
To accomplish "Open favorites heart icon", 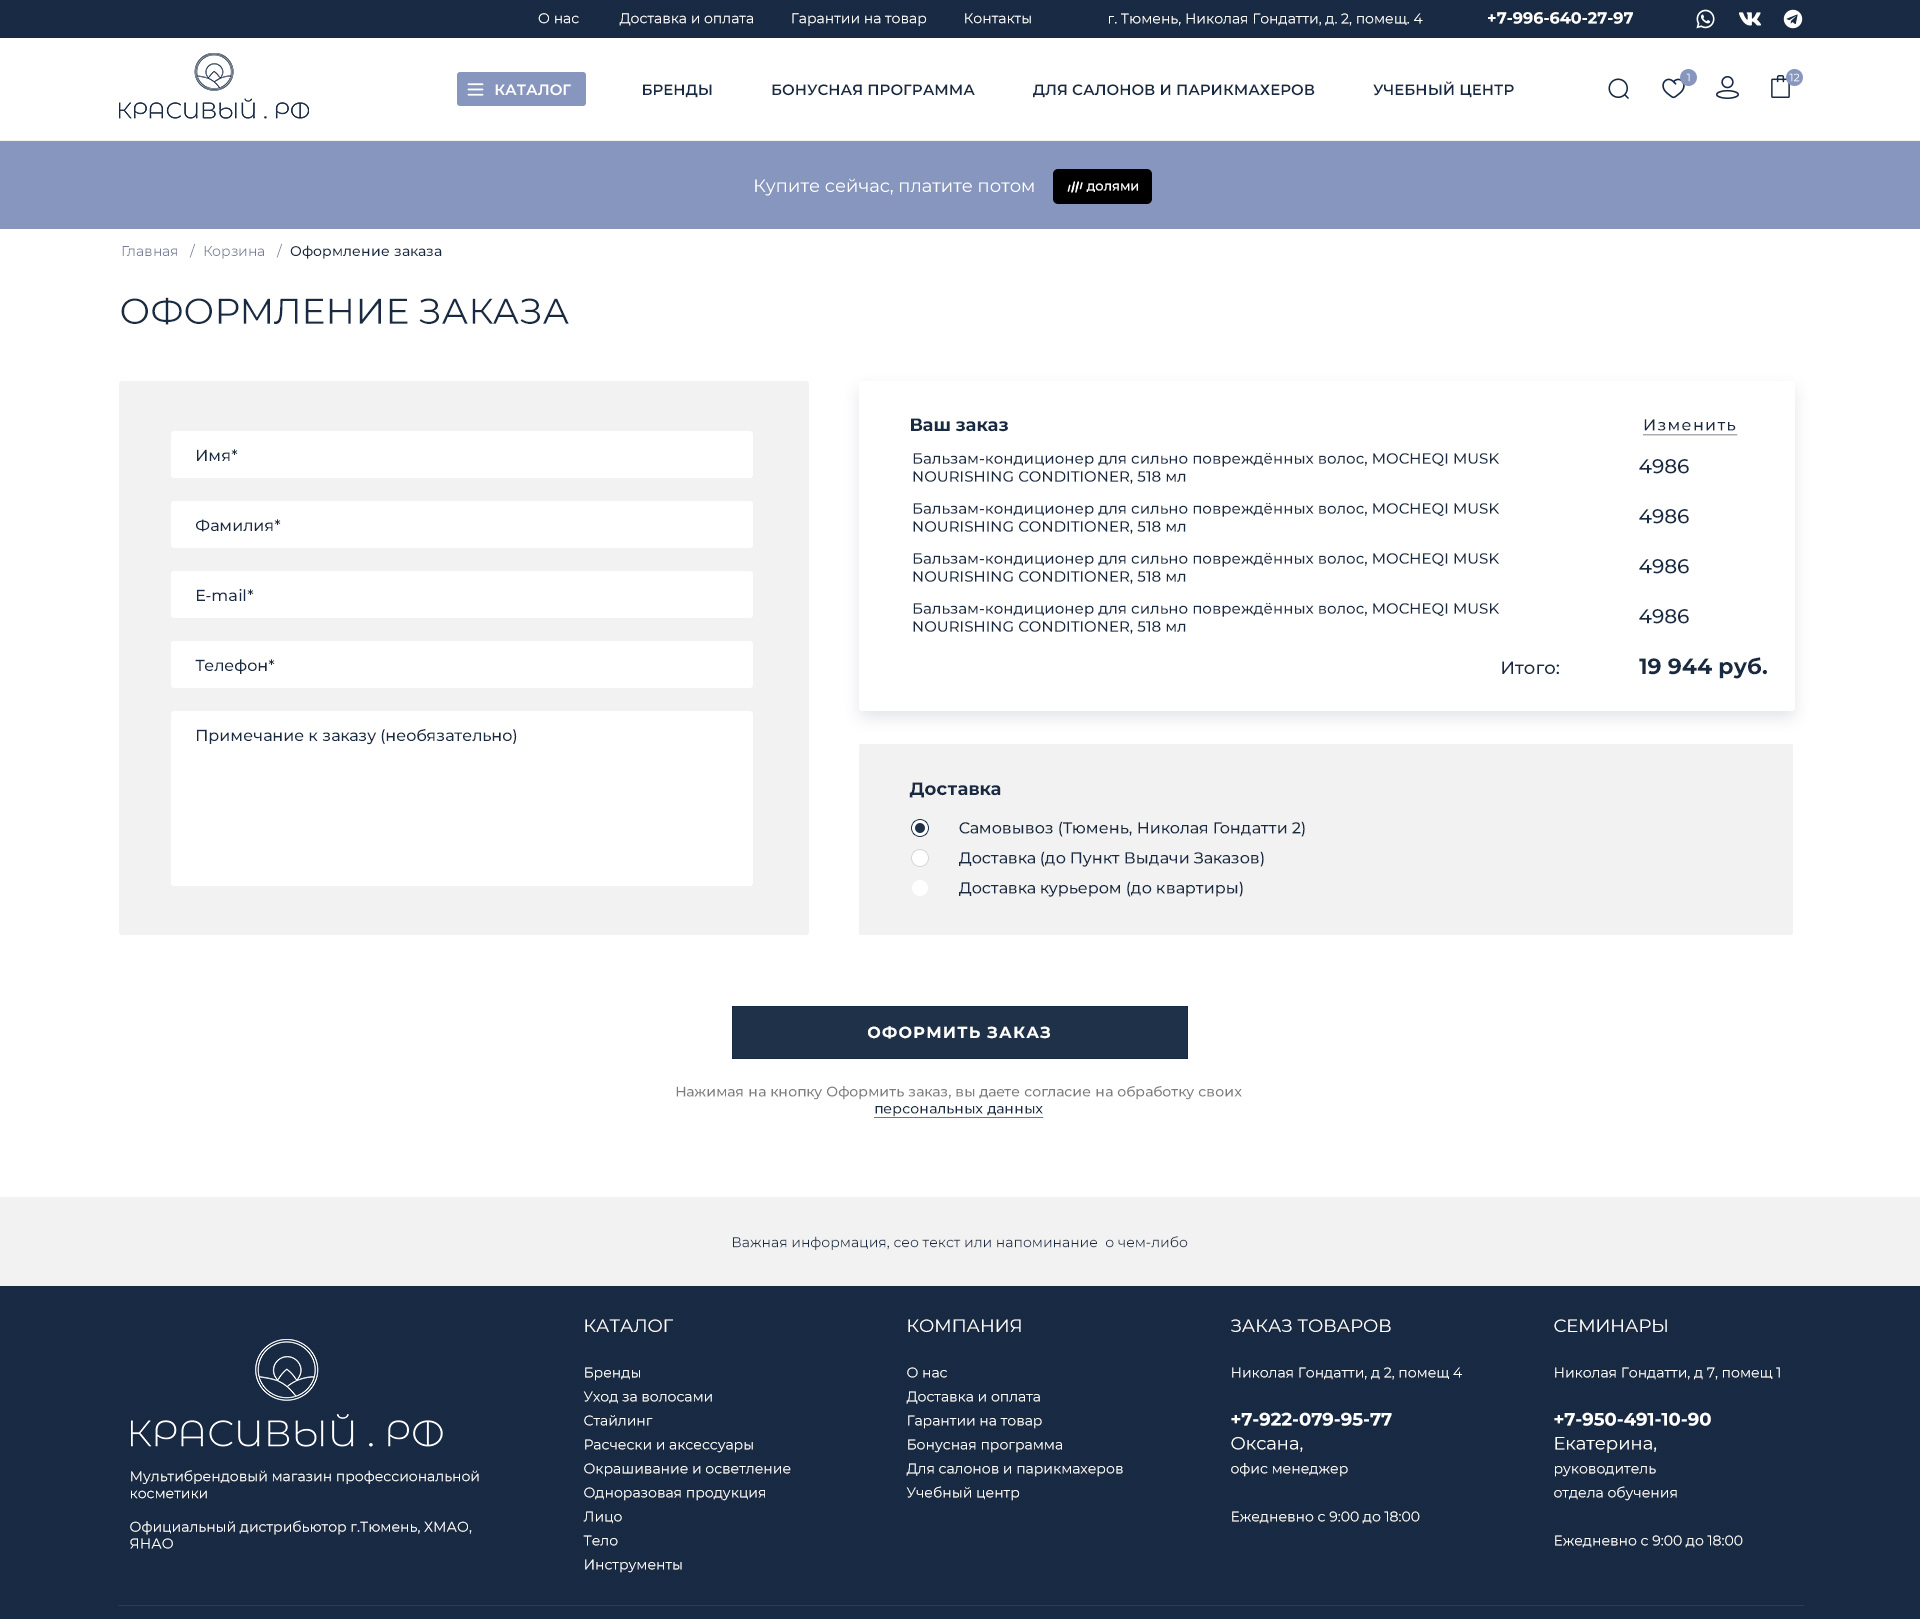I will tap(1672, 89).
